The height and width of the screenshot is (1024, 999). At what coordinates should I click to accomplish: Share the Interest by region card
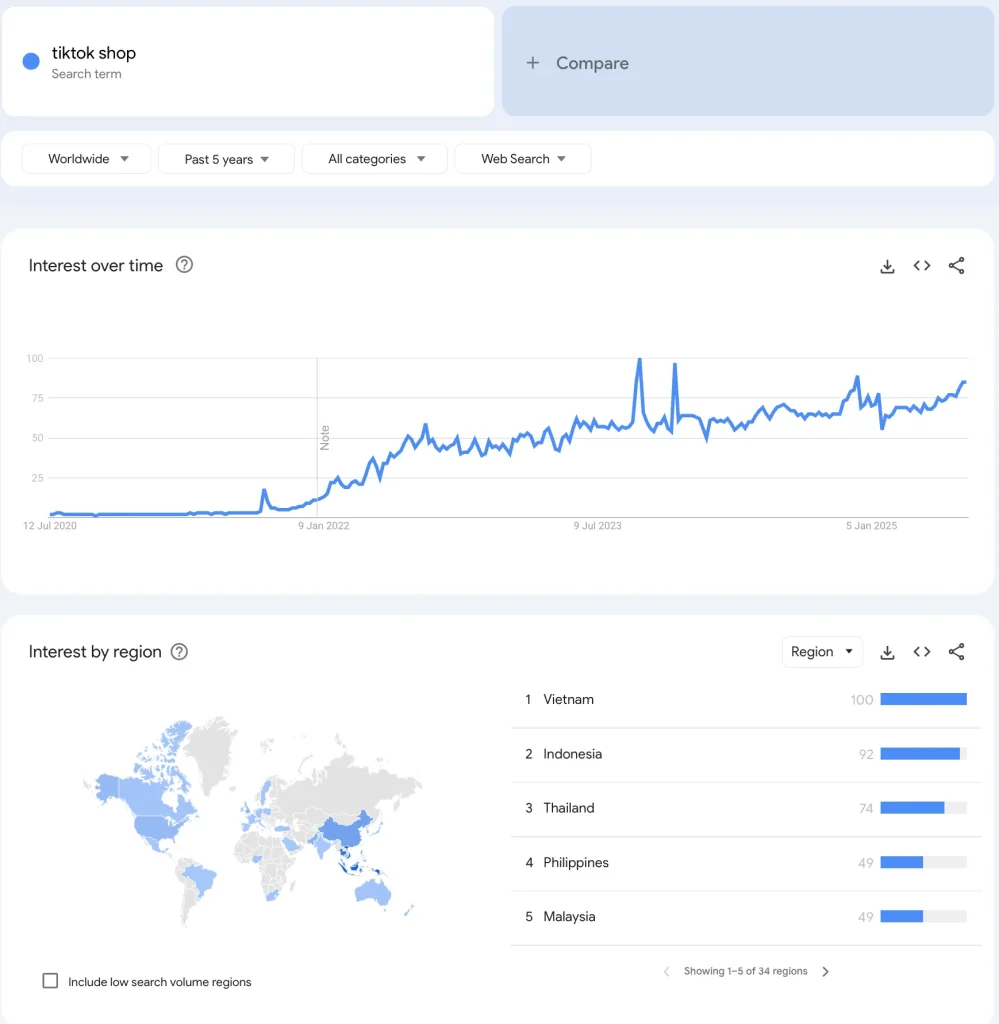[956, 652]
